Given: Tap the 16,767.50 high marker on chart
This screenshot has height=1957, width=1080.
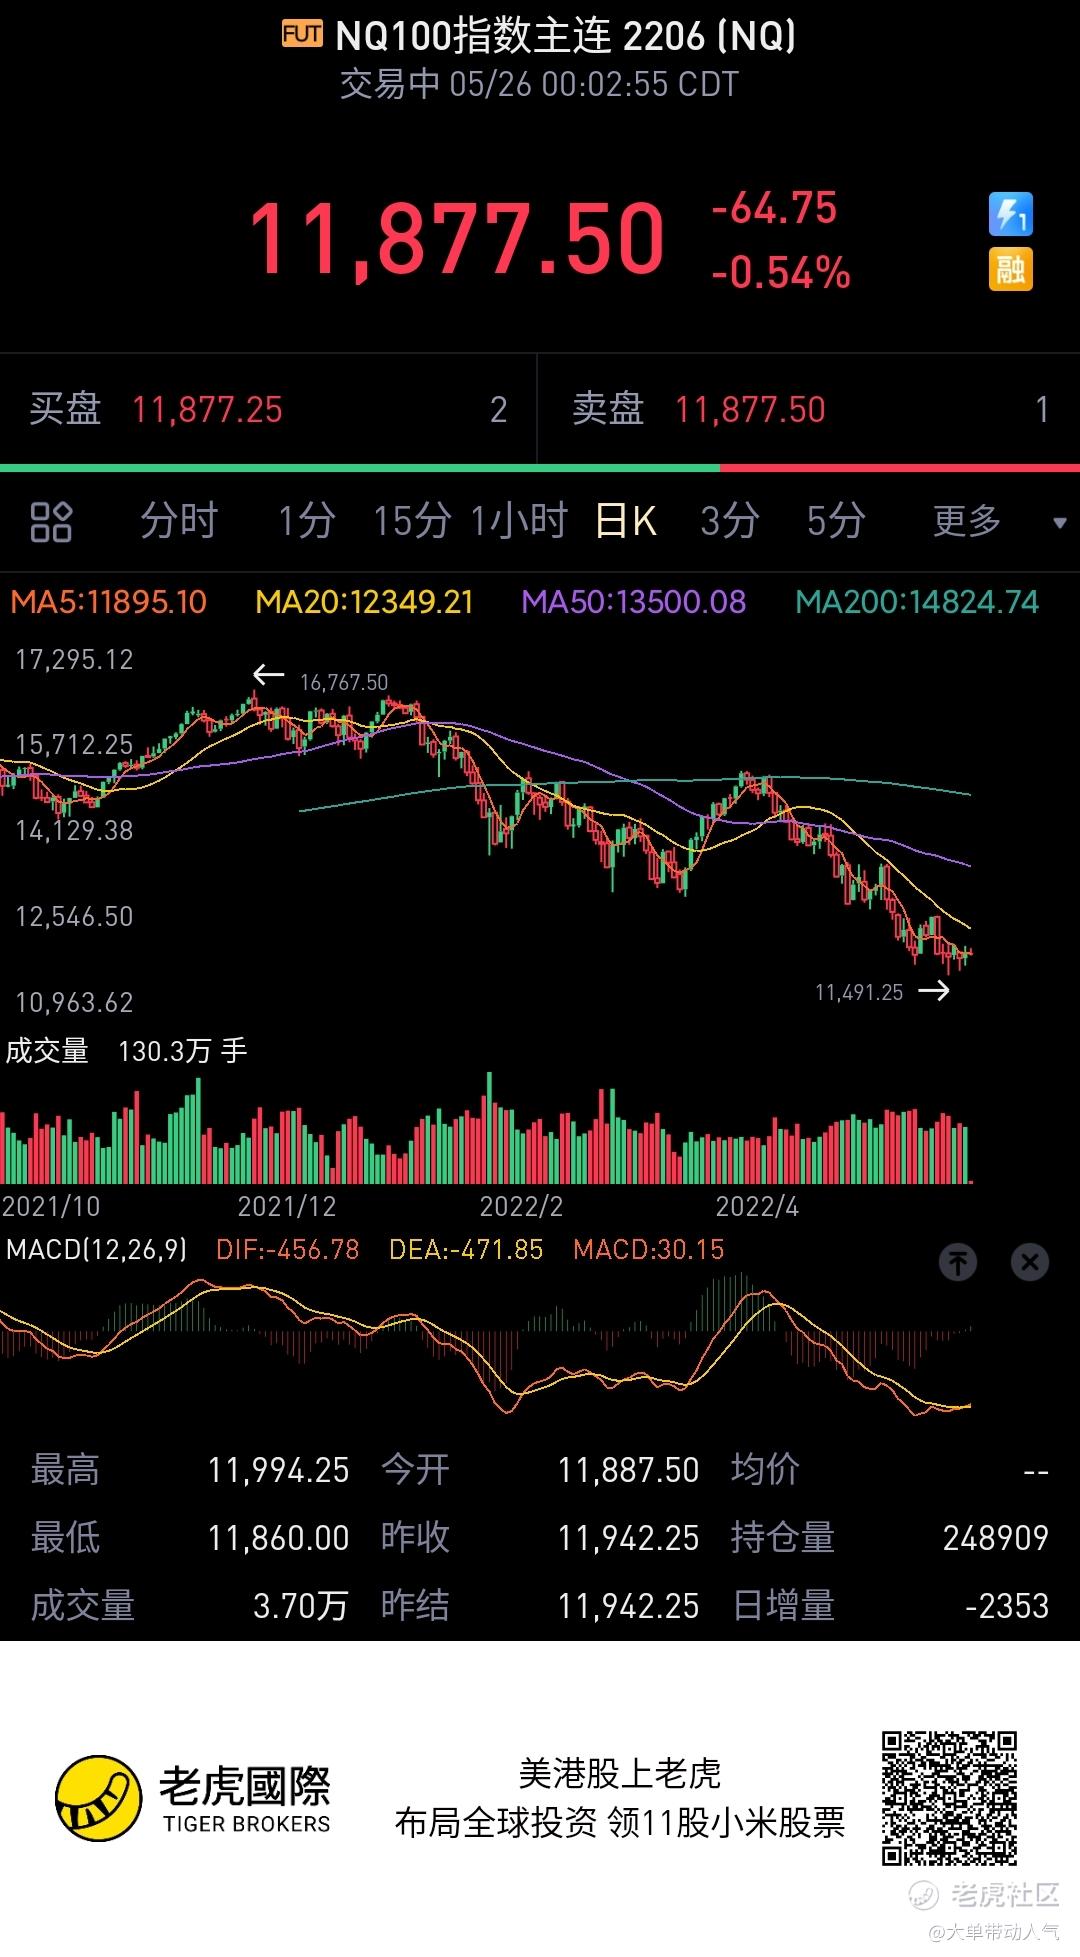Looking at the screenshot, I should coord(344,682).
